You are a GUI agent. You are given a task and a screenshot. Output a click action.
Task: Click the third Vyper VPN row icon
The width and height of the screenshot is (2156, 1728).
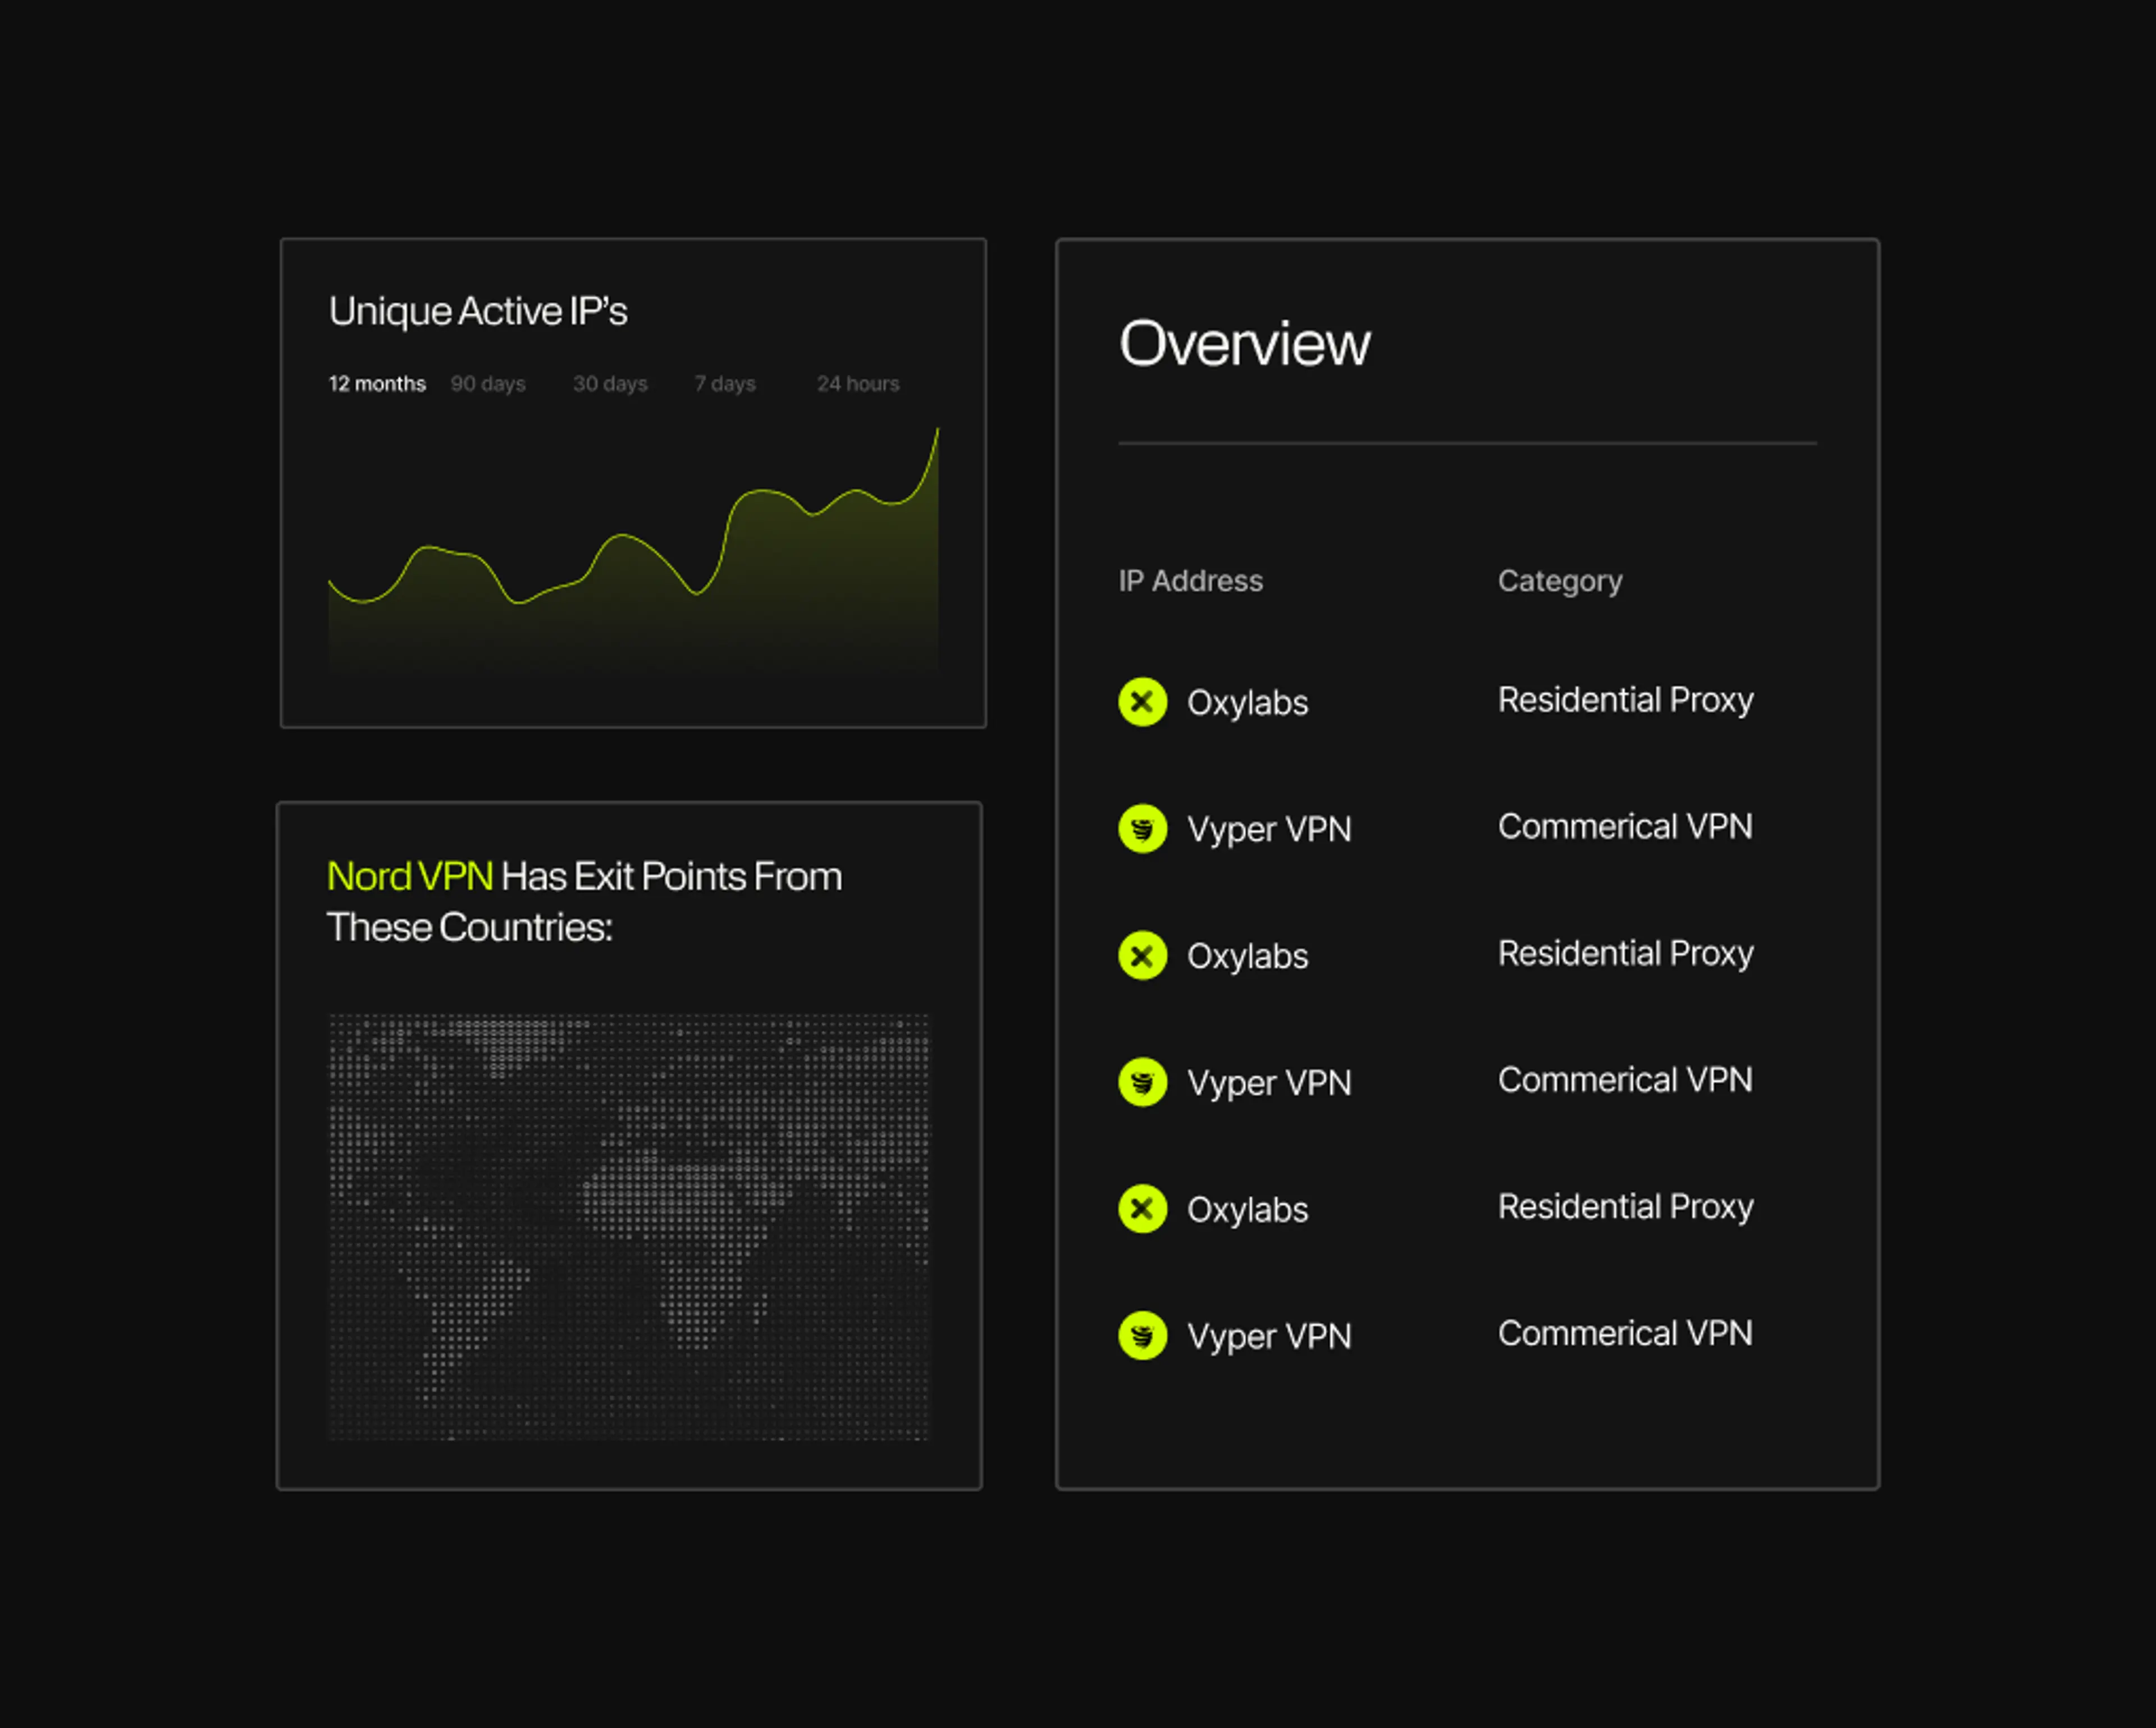point(1142,1336)
